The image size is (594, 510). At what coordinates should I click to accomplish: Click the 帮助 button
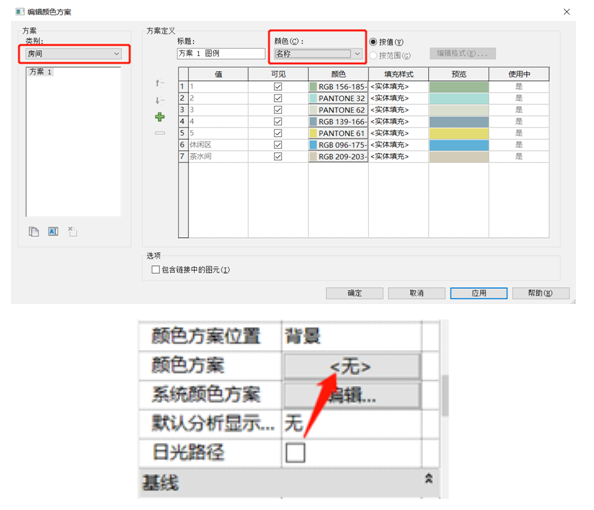point(541,293)
